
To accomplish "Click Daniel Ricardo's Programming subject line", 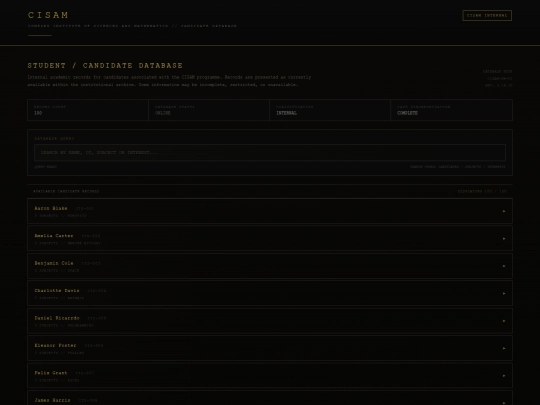I will [x=64, y=325].
